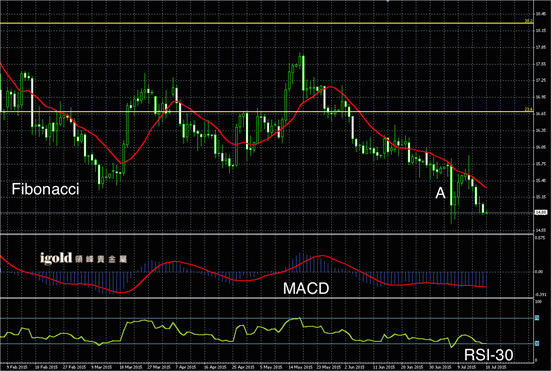The height and width of the screenshot is (371, 552).
Task: Click the letter A chart annotation
Action: [440, 193]
